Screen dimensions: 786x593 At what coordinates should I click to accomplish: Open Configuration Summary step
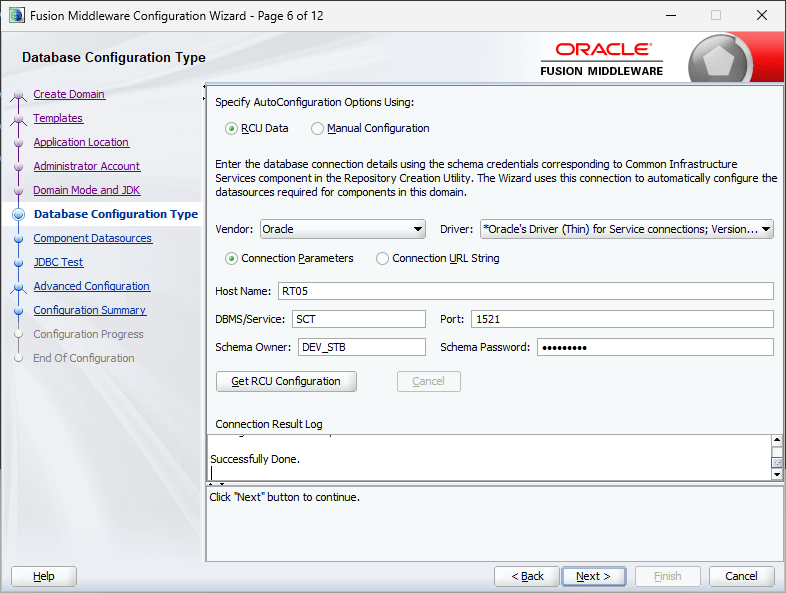tap(90, 310)
